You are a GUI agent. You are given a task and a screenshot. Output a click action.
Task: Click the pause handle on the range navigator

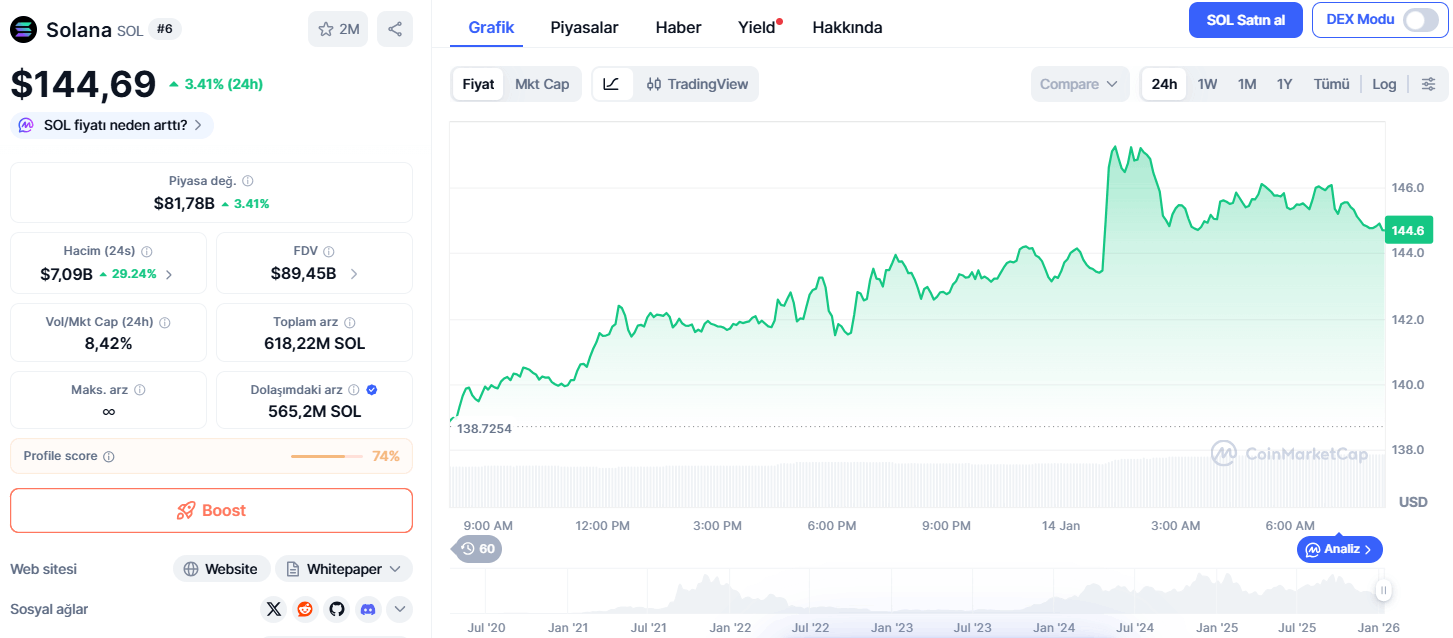[x=1384, y=590]
